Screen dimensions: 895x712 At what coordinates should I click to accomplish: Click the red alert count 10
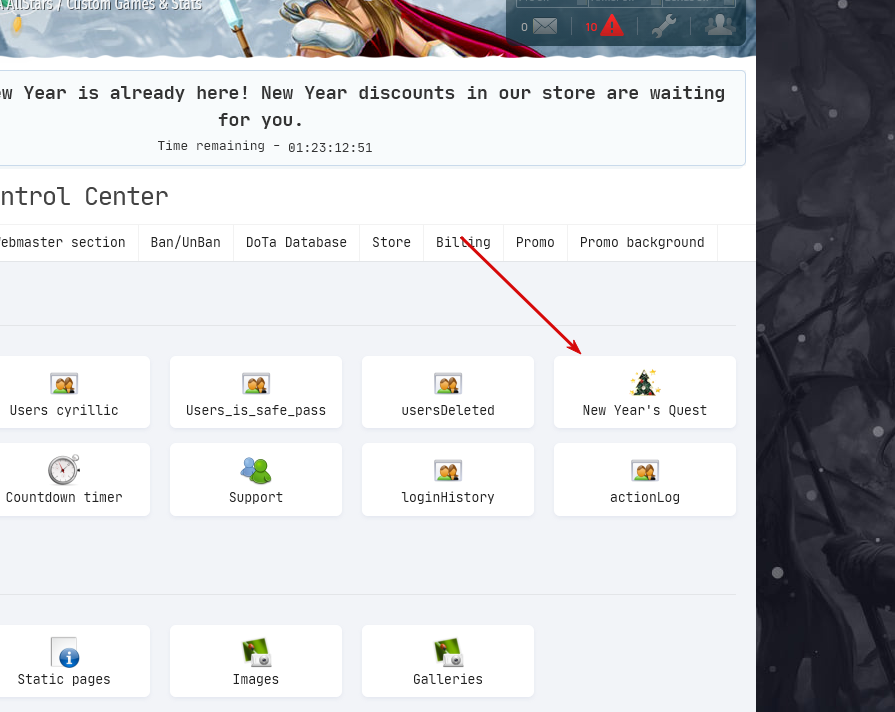coord(591,27)
